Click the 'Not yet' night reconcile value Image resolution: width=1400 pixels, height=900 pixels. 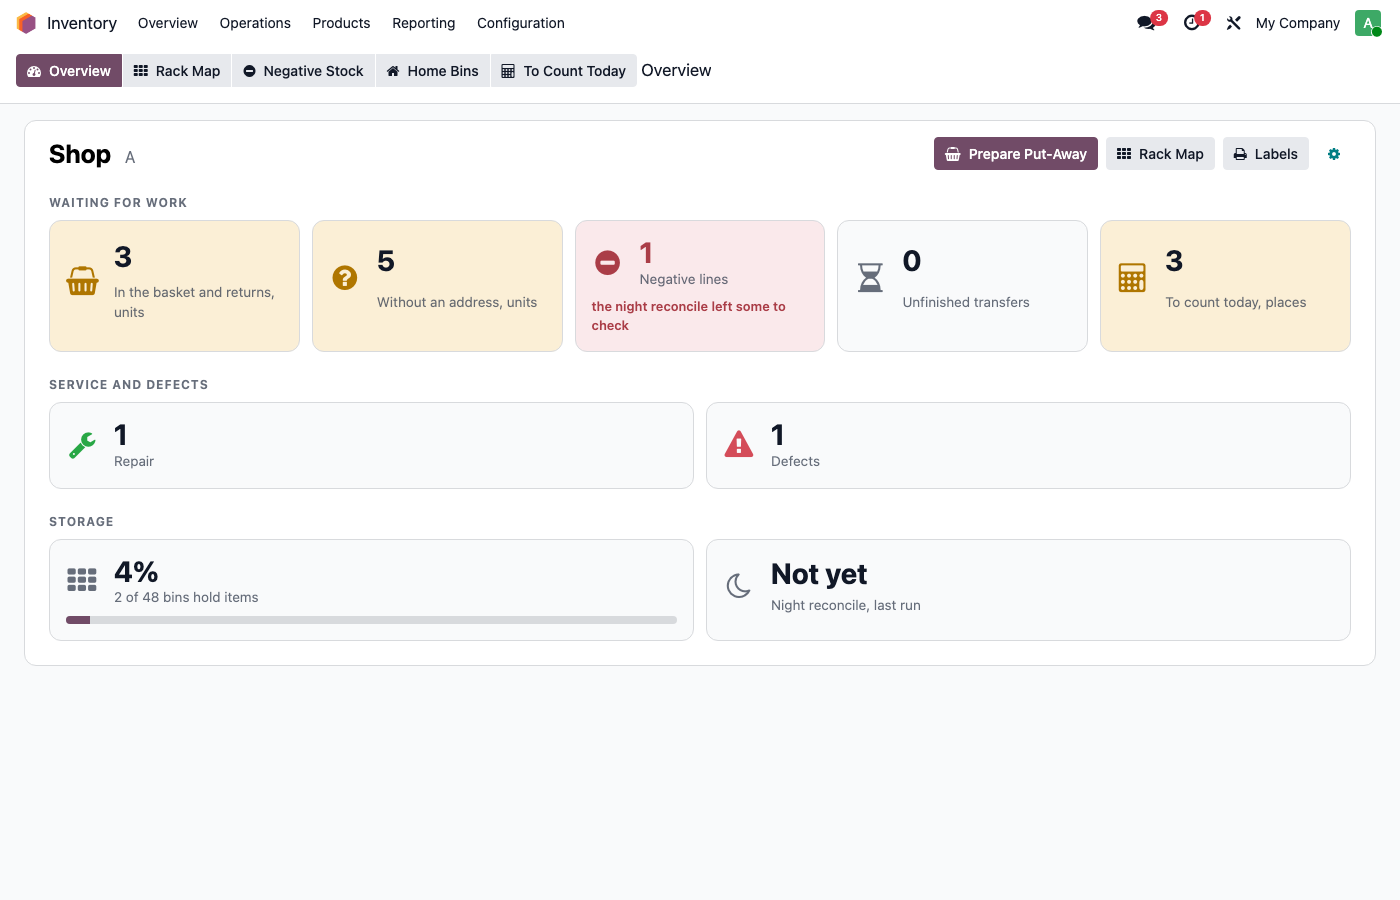coord(819,574)
